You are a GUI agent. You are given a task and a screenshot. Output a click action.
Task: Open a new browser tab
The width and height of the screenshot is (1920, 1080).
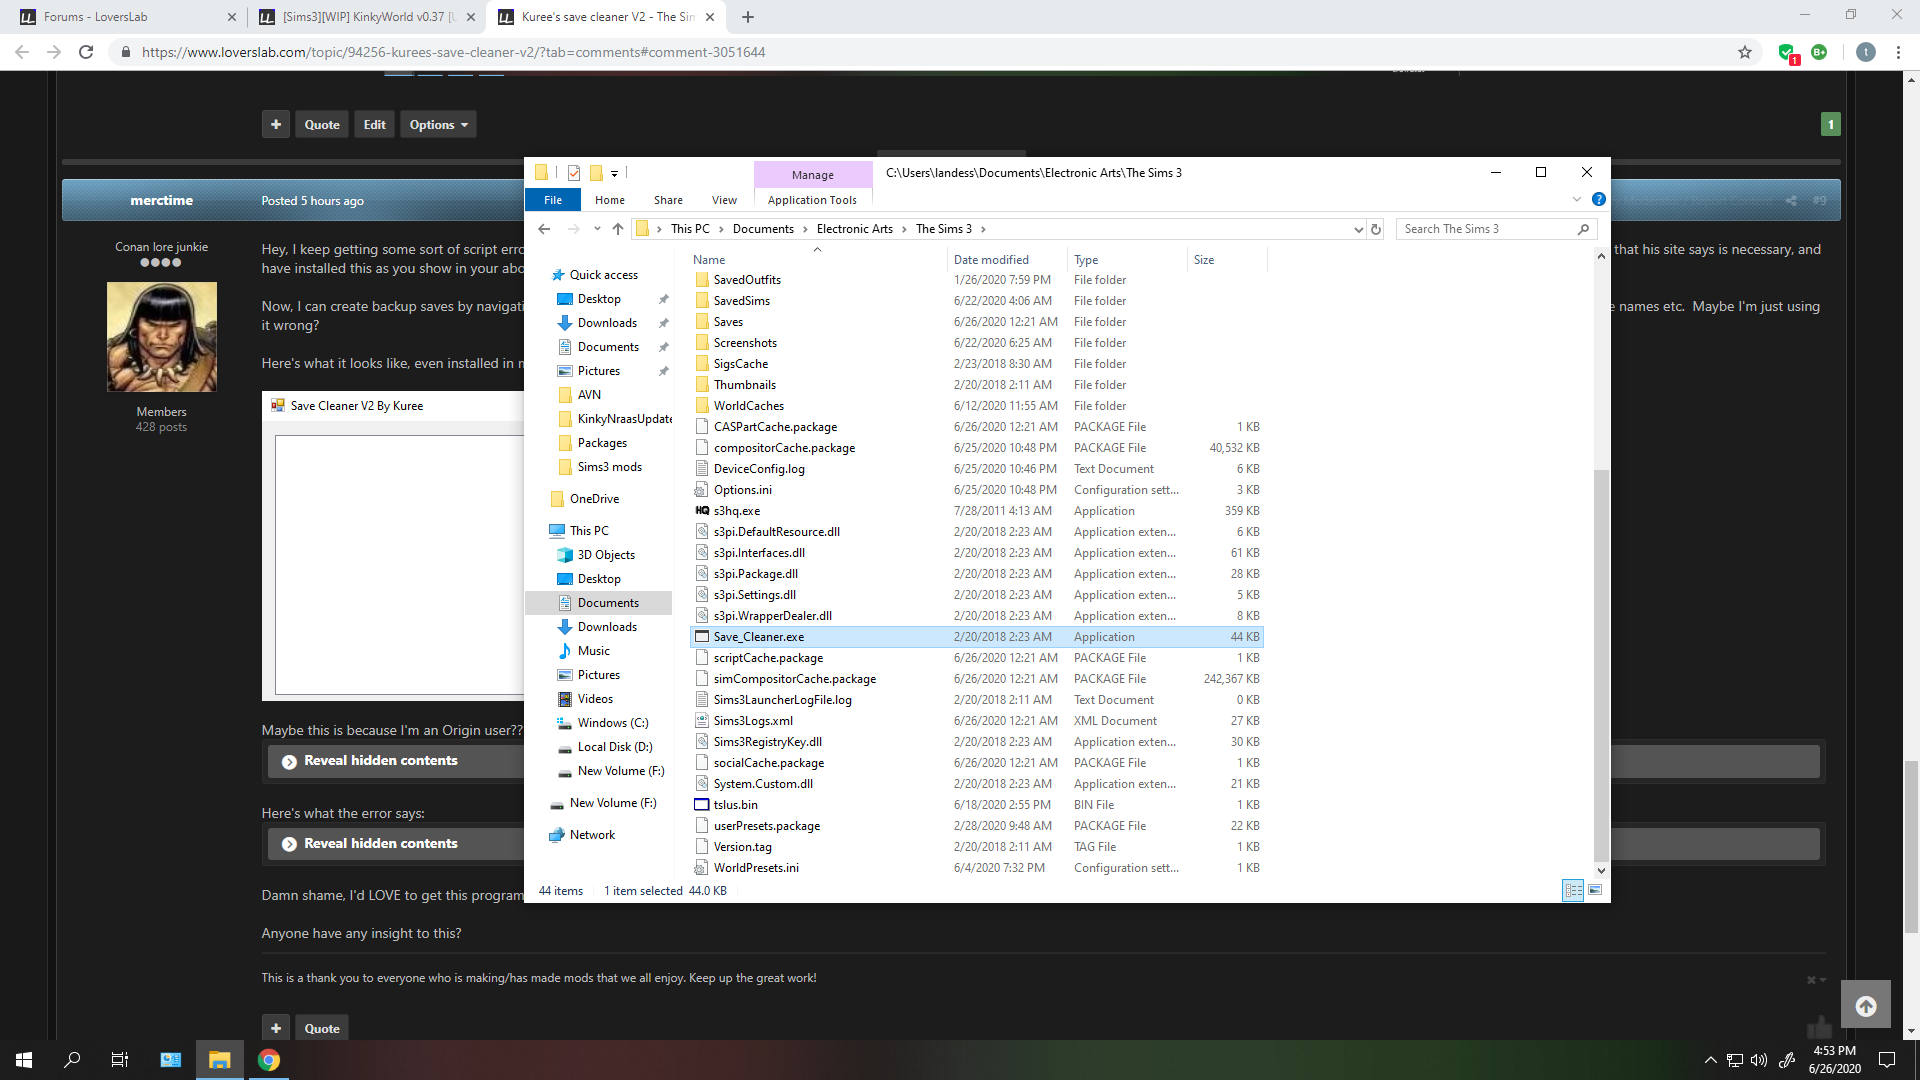pos(748,17)
